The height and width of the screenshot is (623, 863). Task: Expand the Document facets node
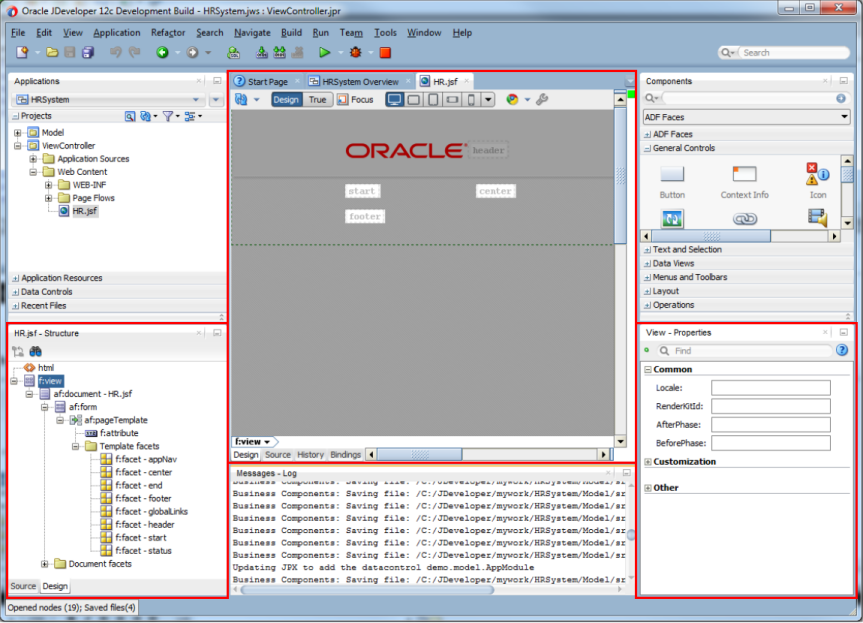pyautogui.click(x=45, y=564)
